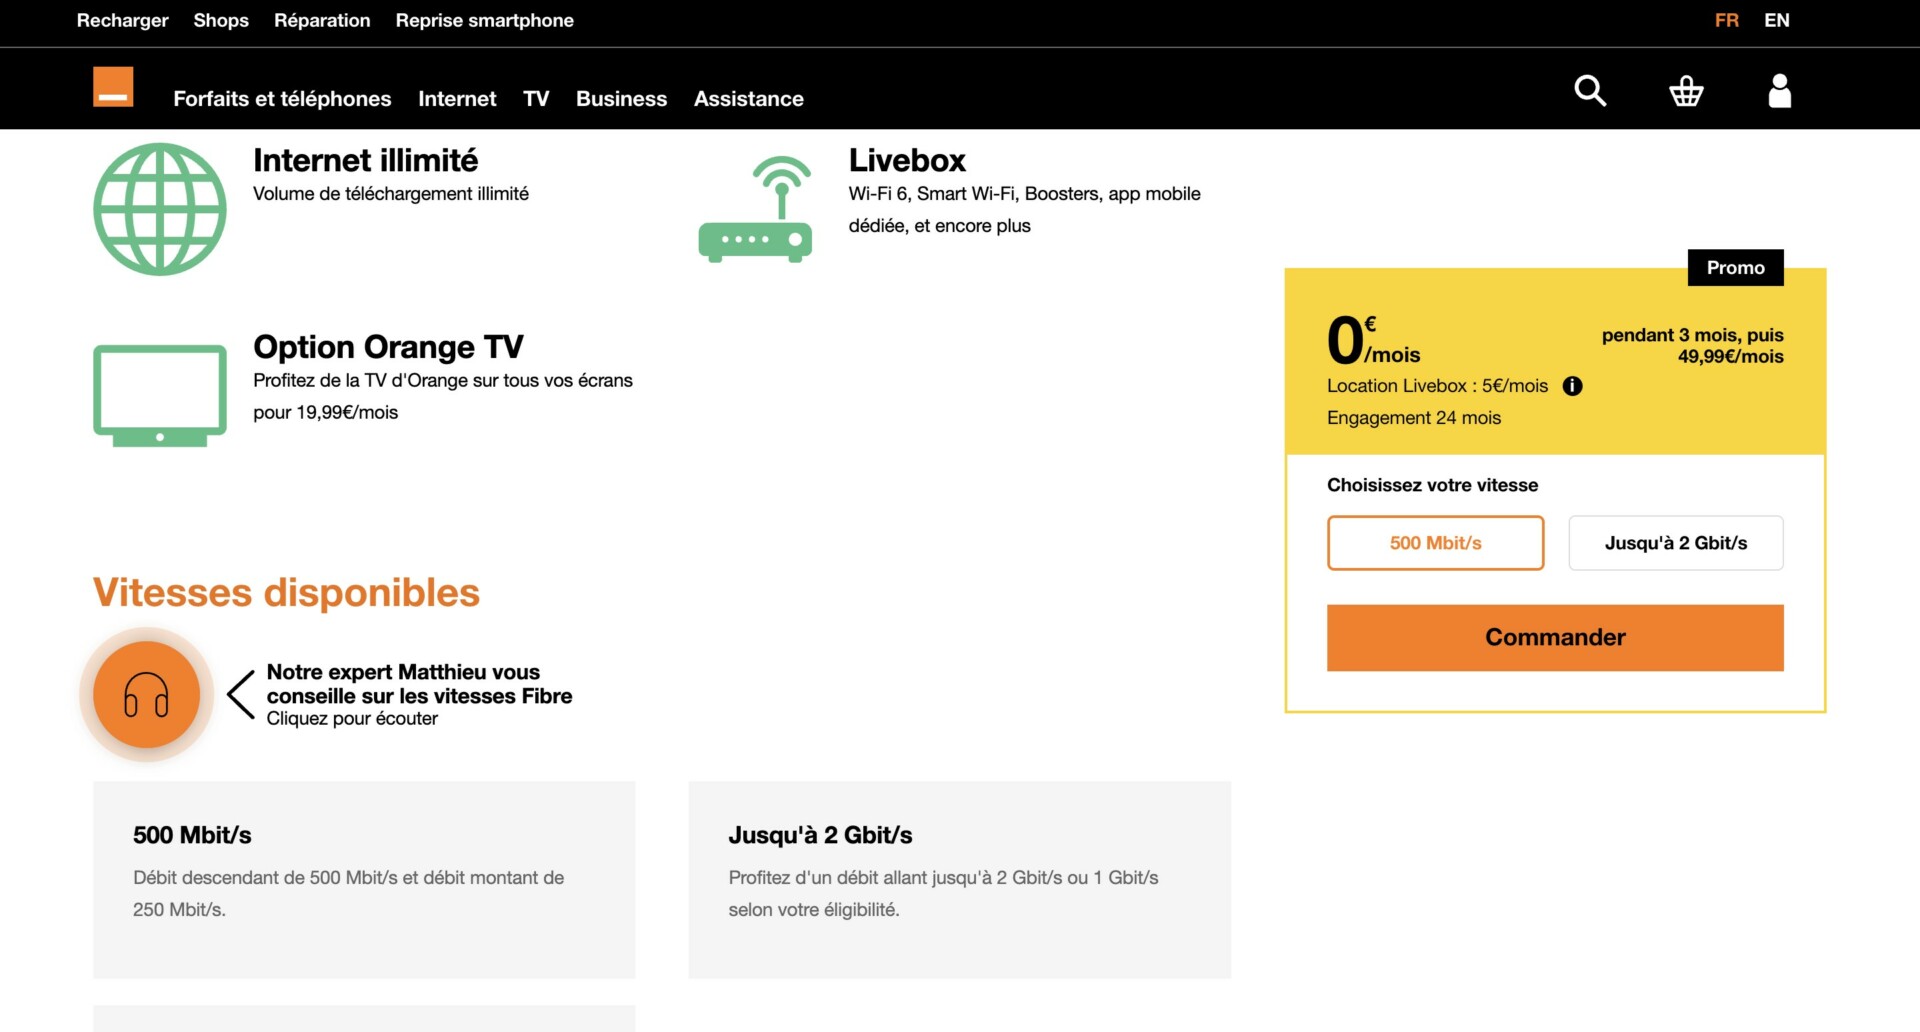Click the Jusqu'à 2 Gbit/s card heading
Screen dimensions: 1920x1032
click(x=820, y=835)
